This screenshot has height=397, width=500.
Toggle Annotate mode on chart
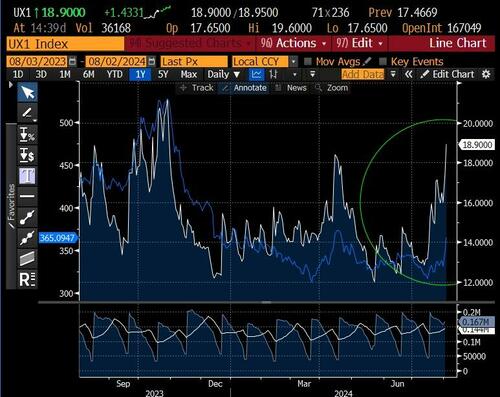point(245,88)
